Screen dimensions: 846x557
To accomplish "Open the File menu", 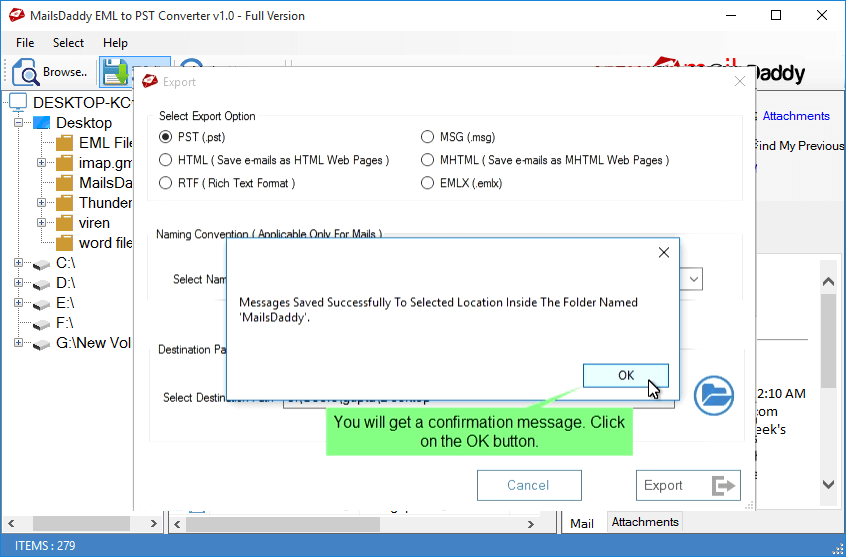I will click(x=25, y=43).
